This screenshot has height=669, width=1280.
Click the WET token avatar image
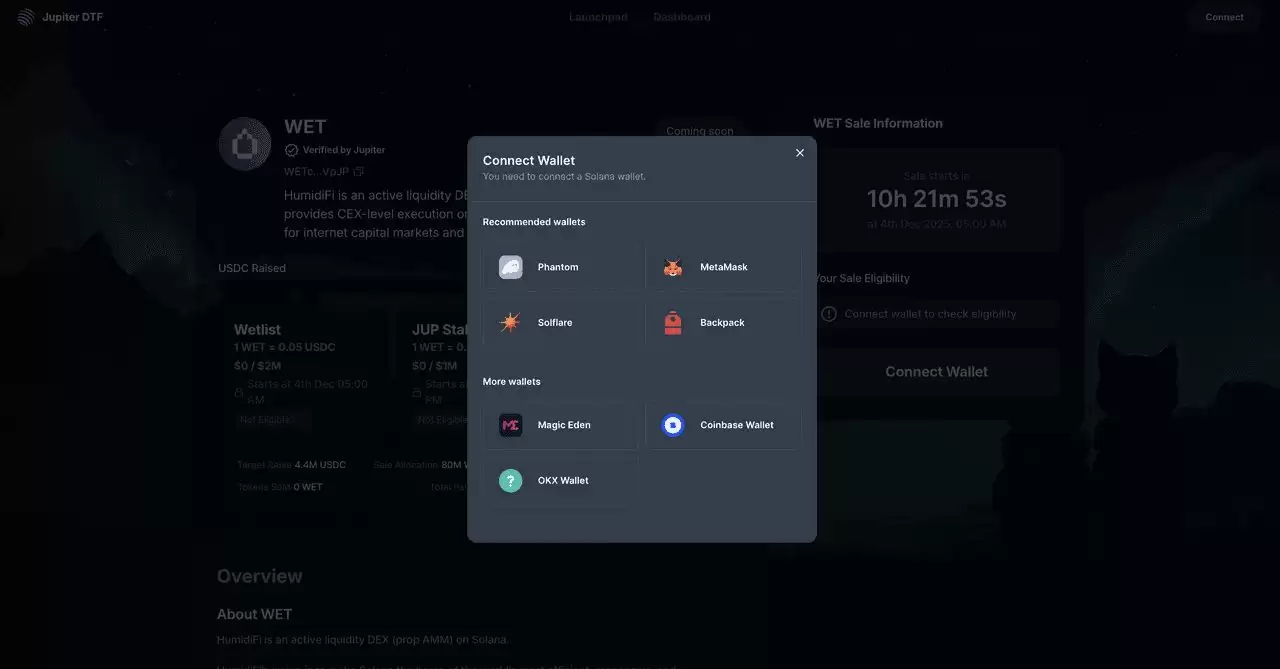[245, 144]
